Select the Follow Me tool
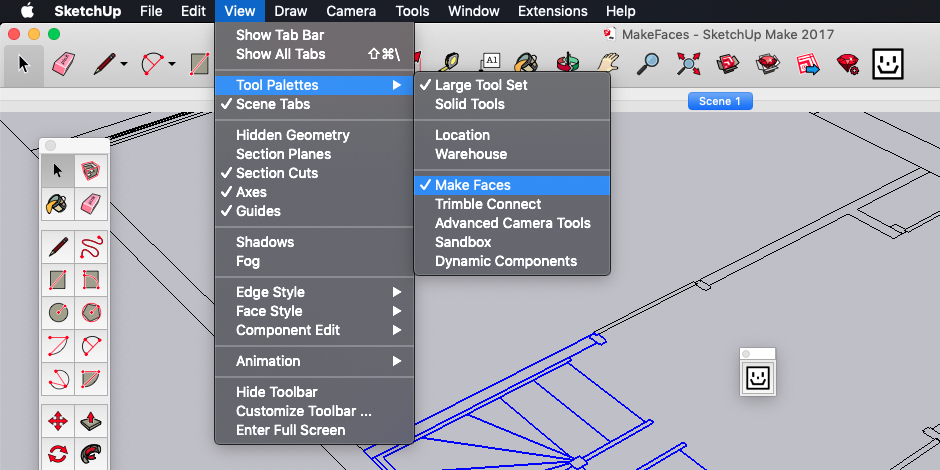This screenshot has height=470, width=940. [x=91, y=453]
